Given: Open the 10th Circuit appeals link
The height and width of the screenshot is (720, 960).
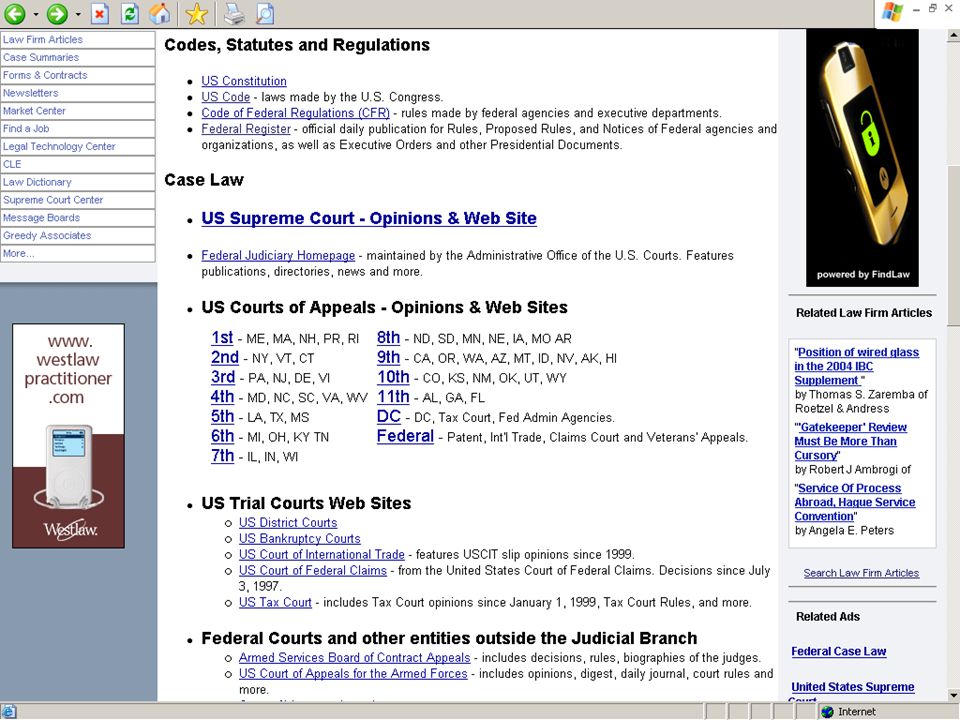Looking at the screenshot, I should point(393,377).
